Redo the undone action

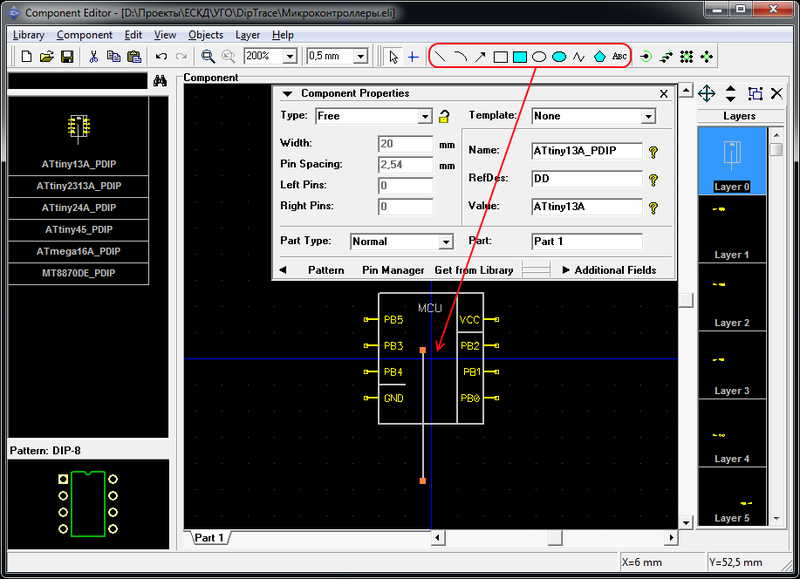[x=181, y=56]
